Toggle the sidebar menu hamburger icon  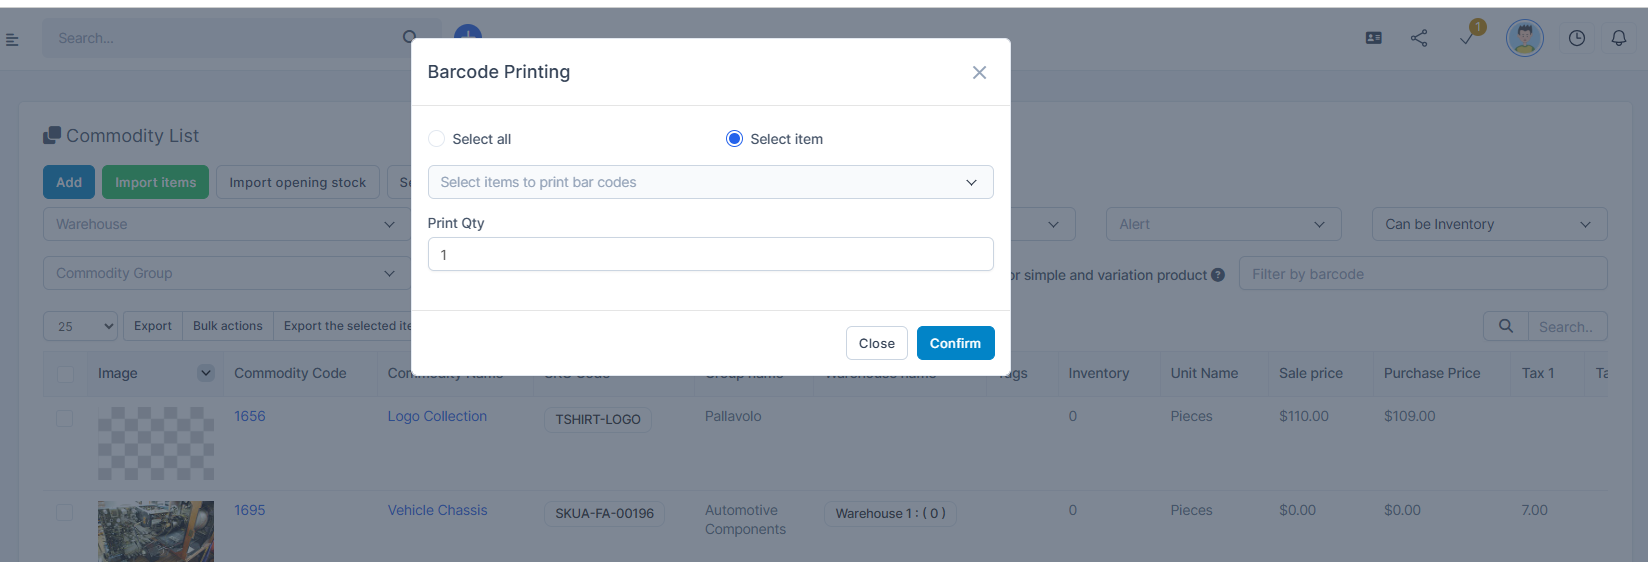pyautogui.click(x=12, y=39)
